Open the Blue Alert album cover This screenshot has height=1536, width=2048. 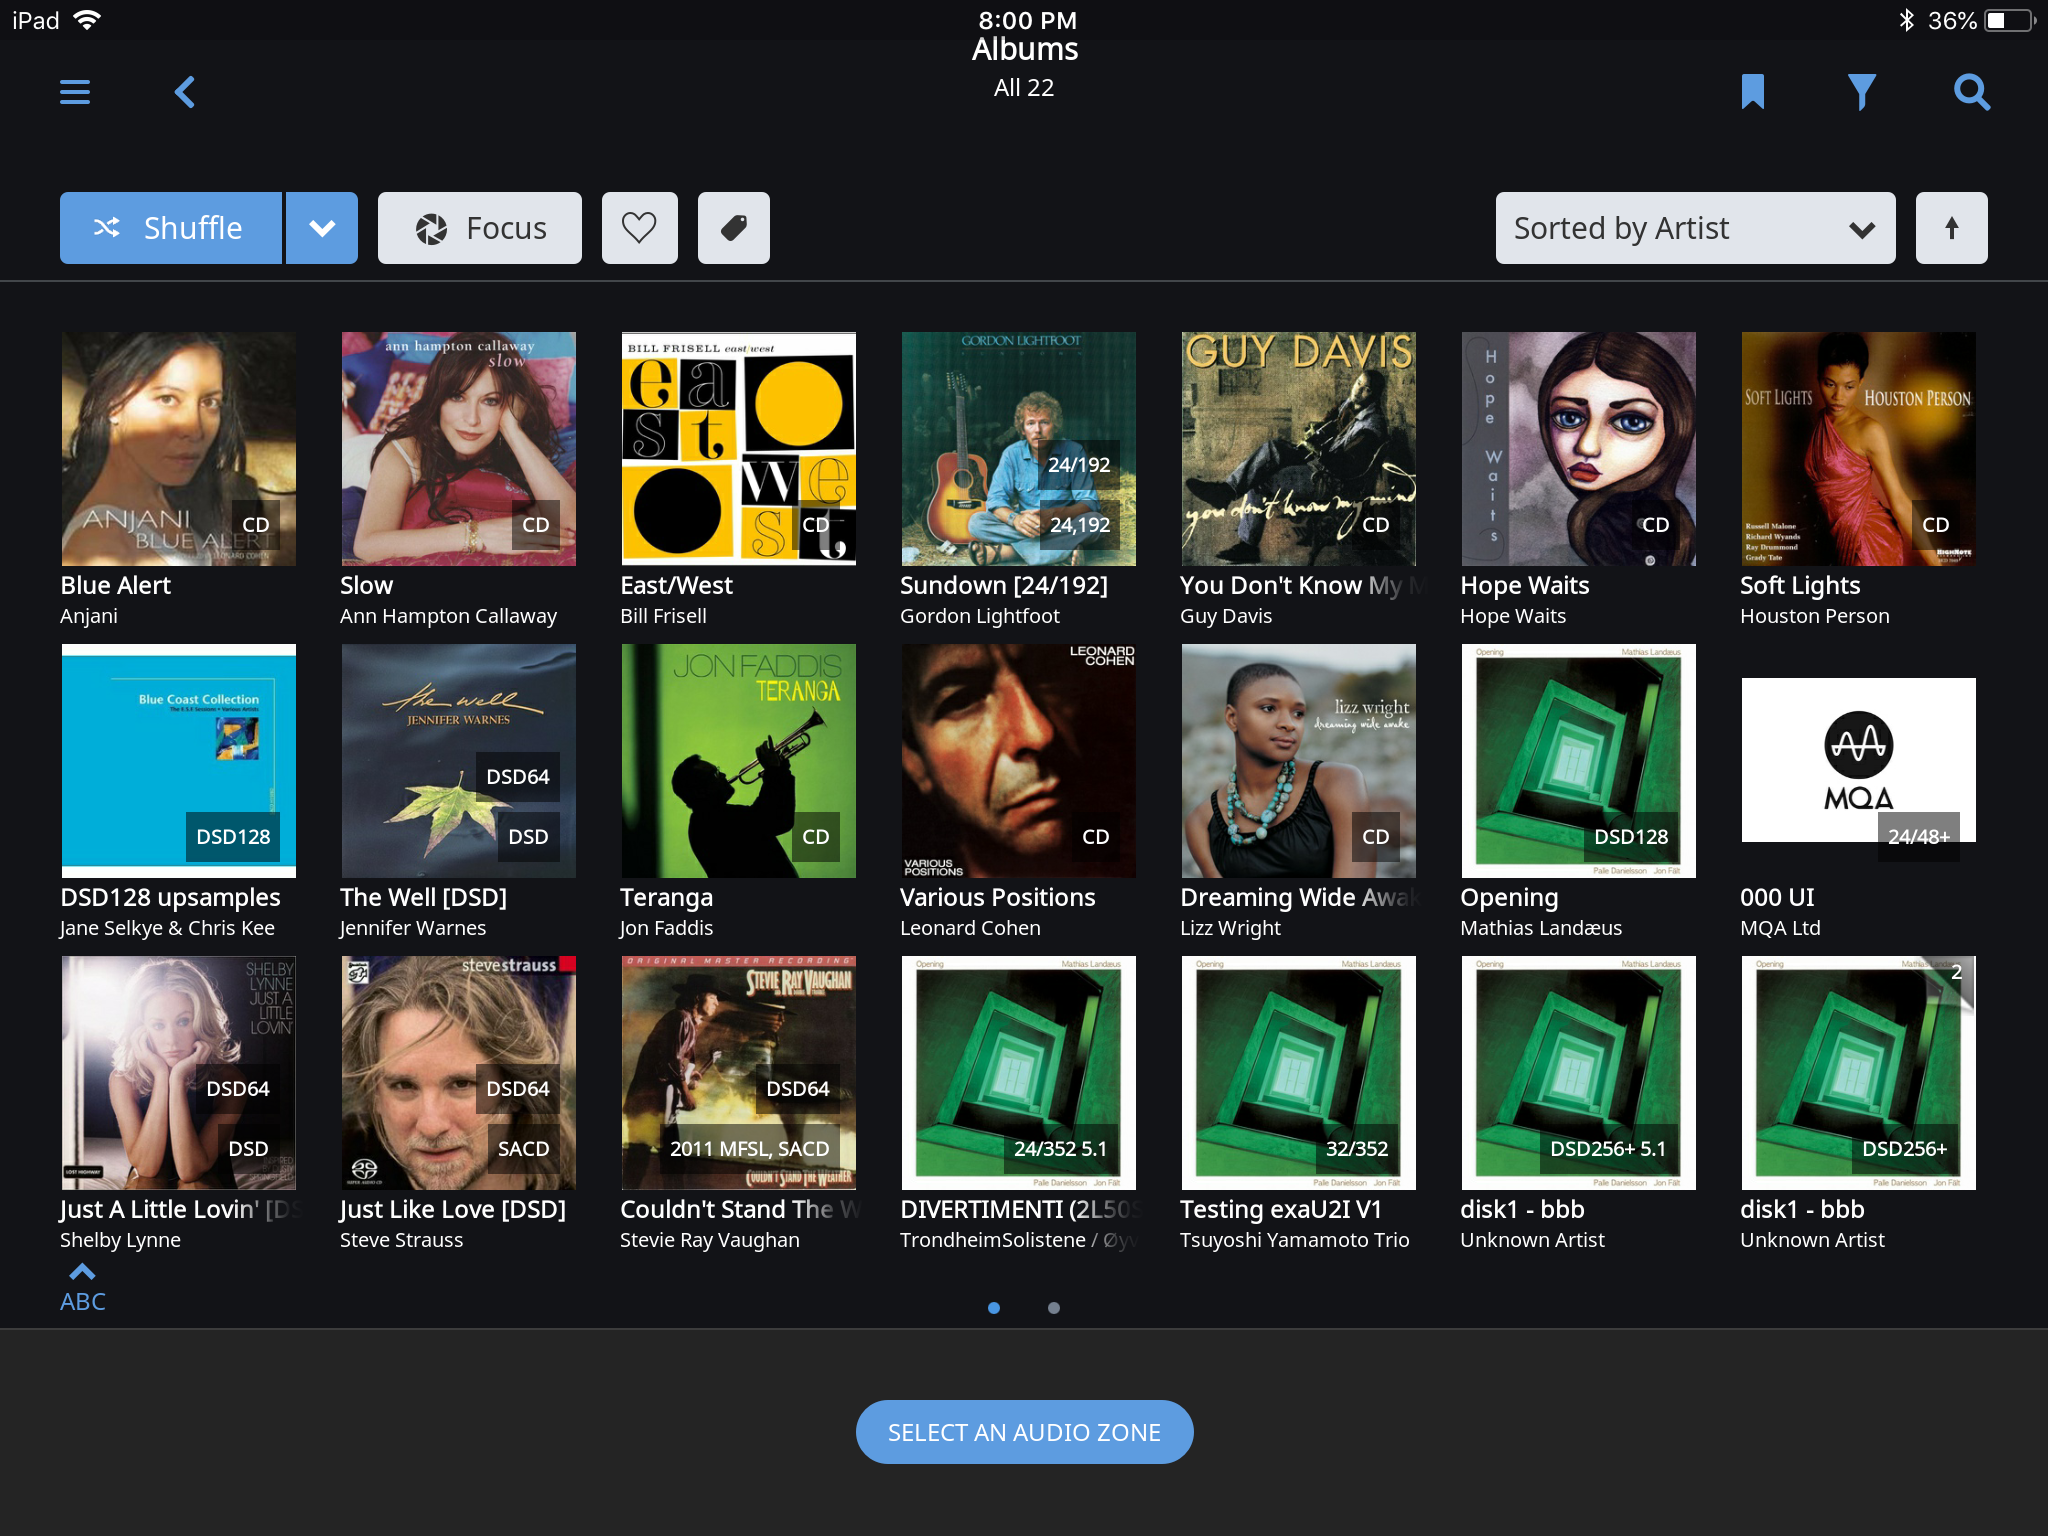click(179, 449)
